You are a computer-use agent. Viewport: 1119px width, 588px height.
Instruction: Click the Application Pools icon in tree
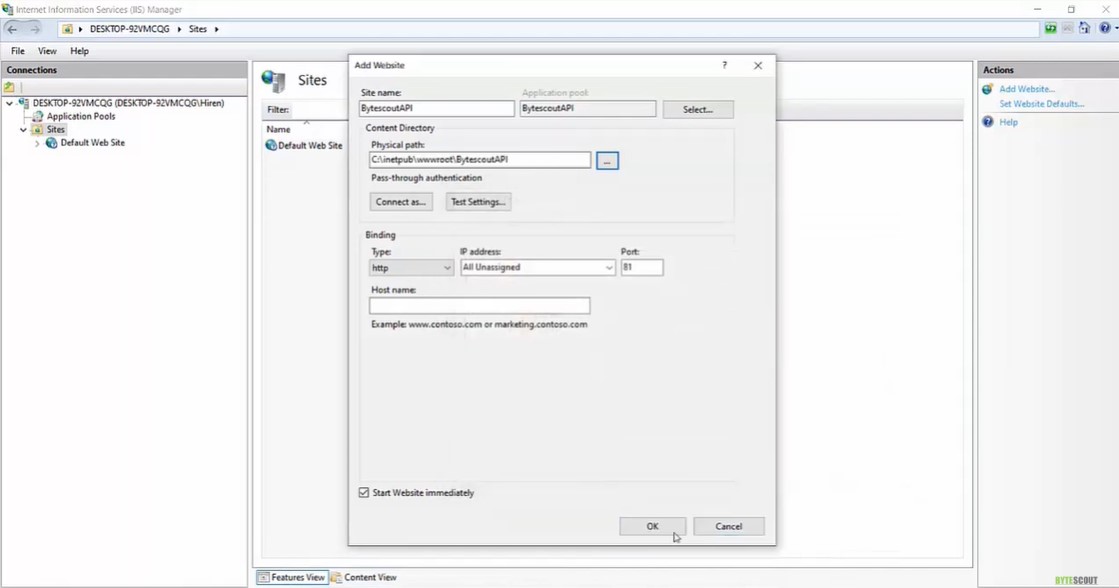click(38, 116)
